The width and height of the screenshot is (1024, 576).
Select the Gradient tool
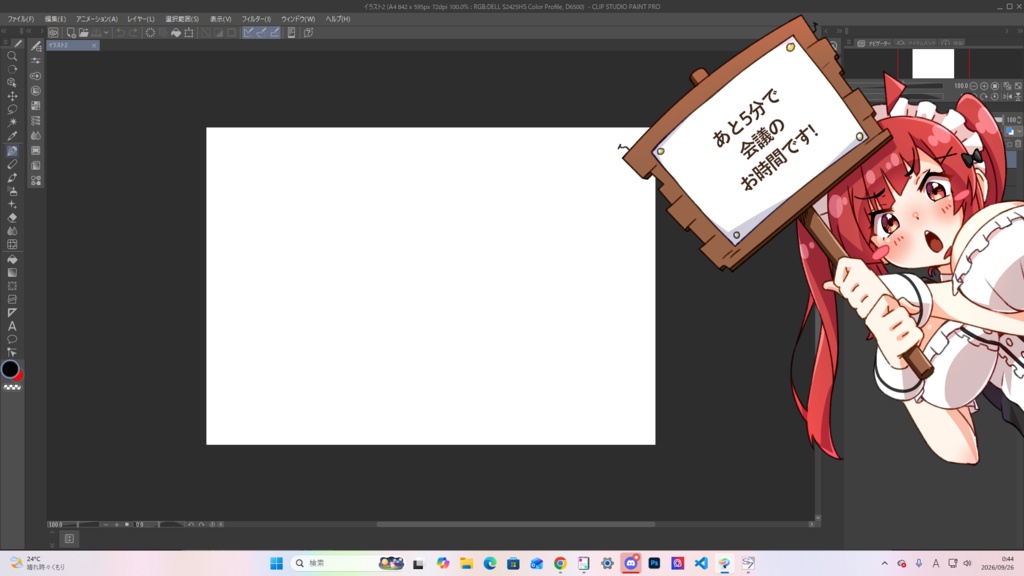tap(12, 272)
